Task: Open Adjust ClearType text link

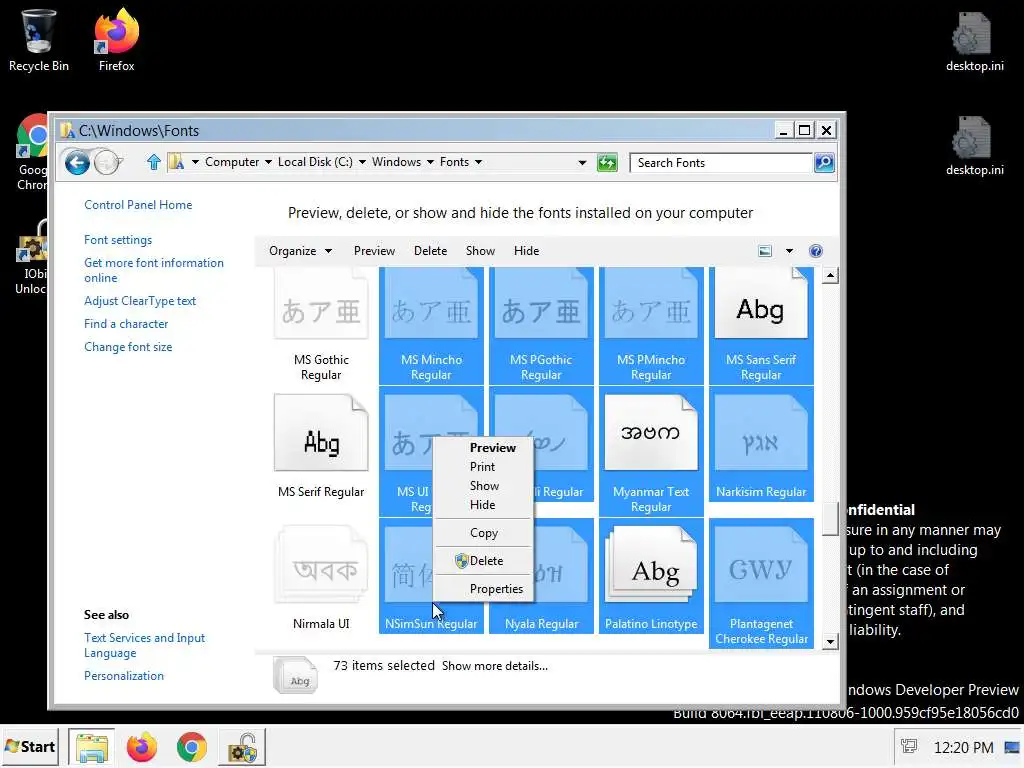Action: pyautogui.click(x=140, y=300)
